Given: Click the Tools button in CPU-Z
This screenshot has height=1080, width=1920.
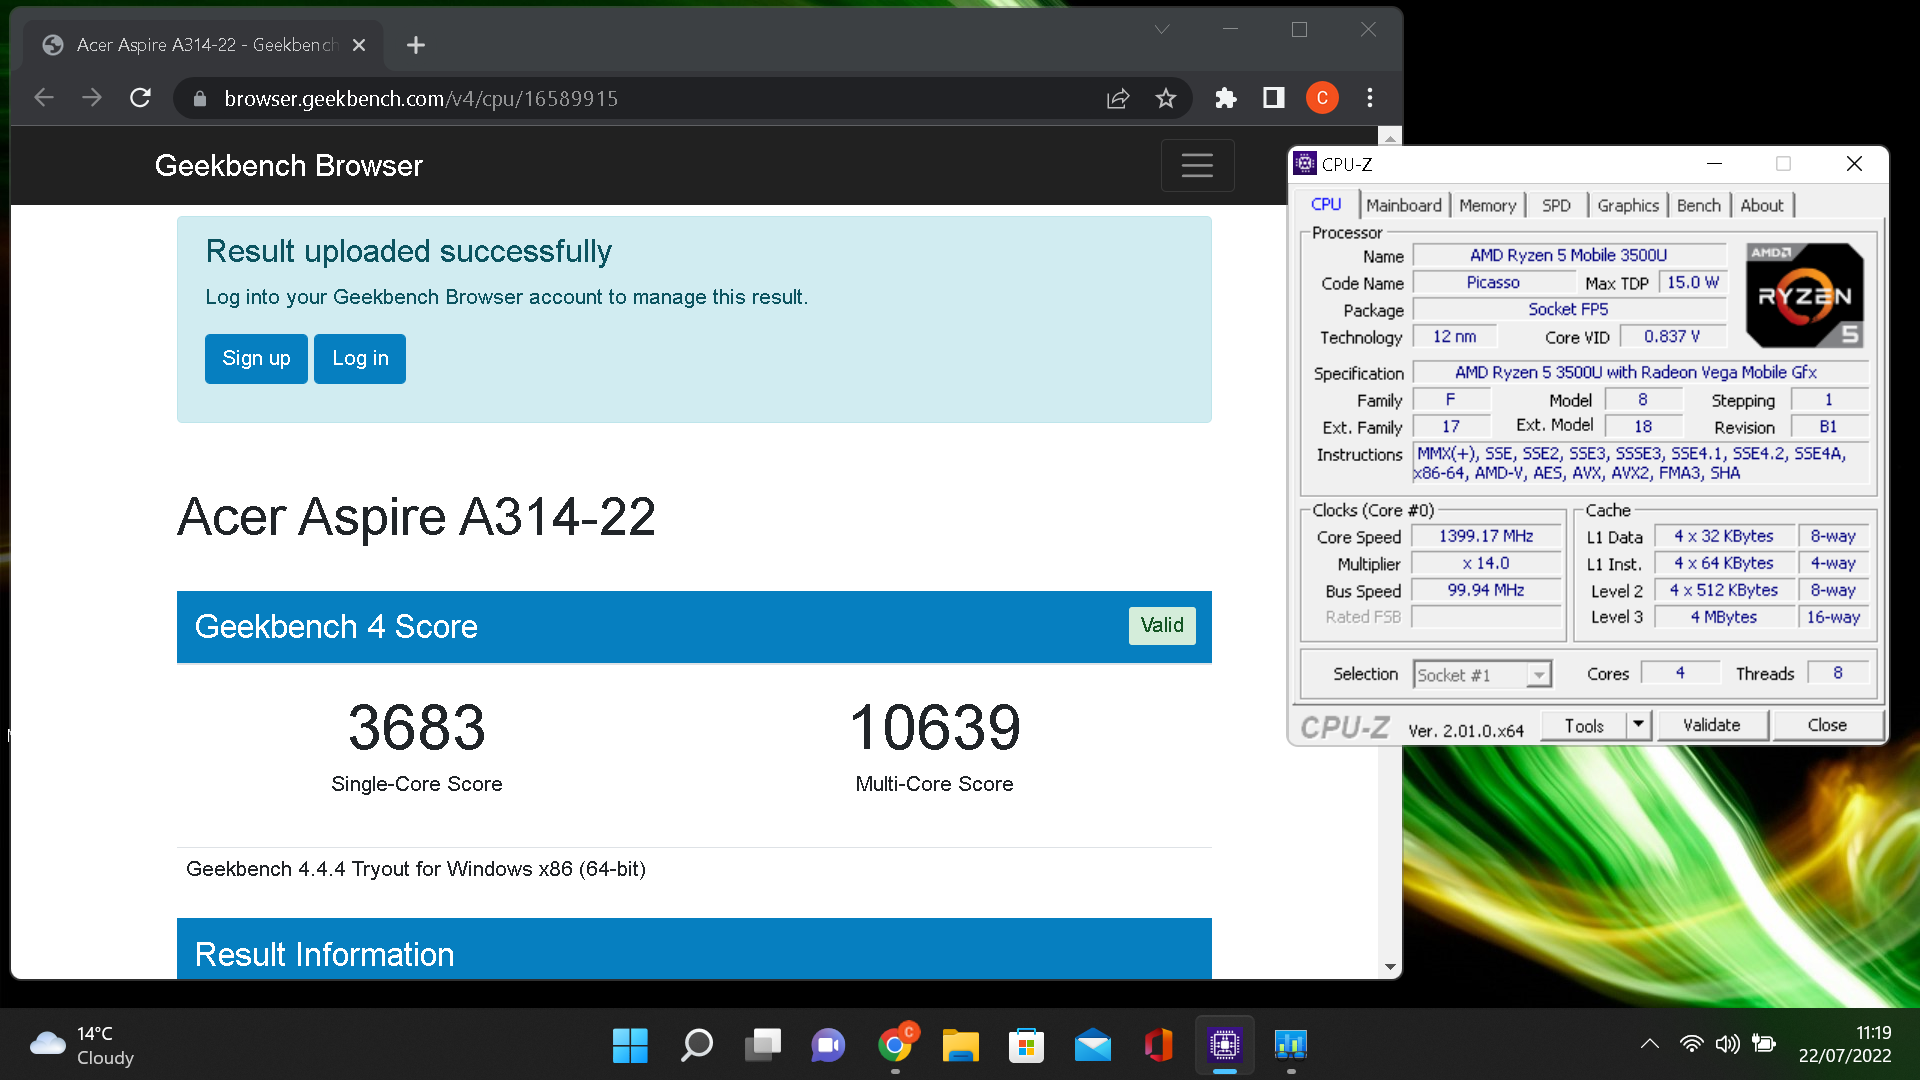Looking at the screenshot, I should [1584, 726].
